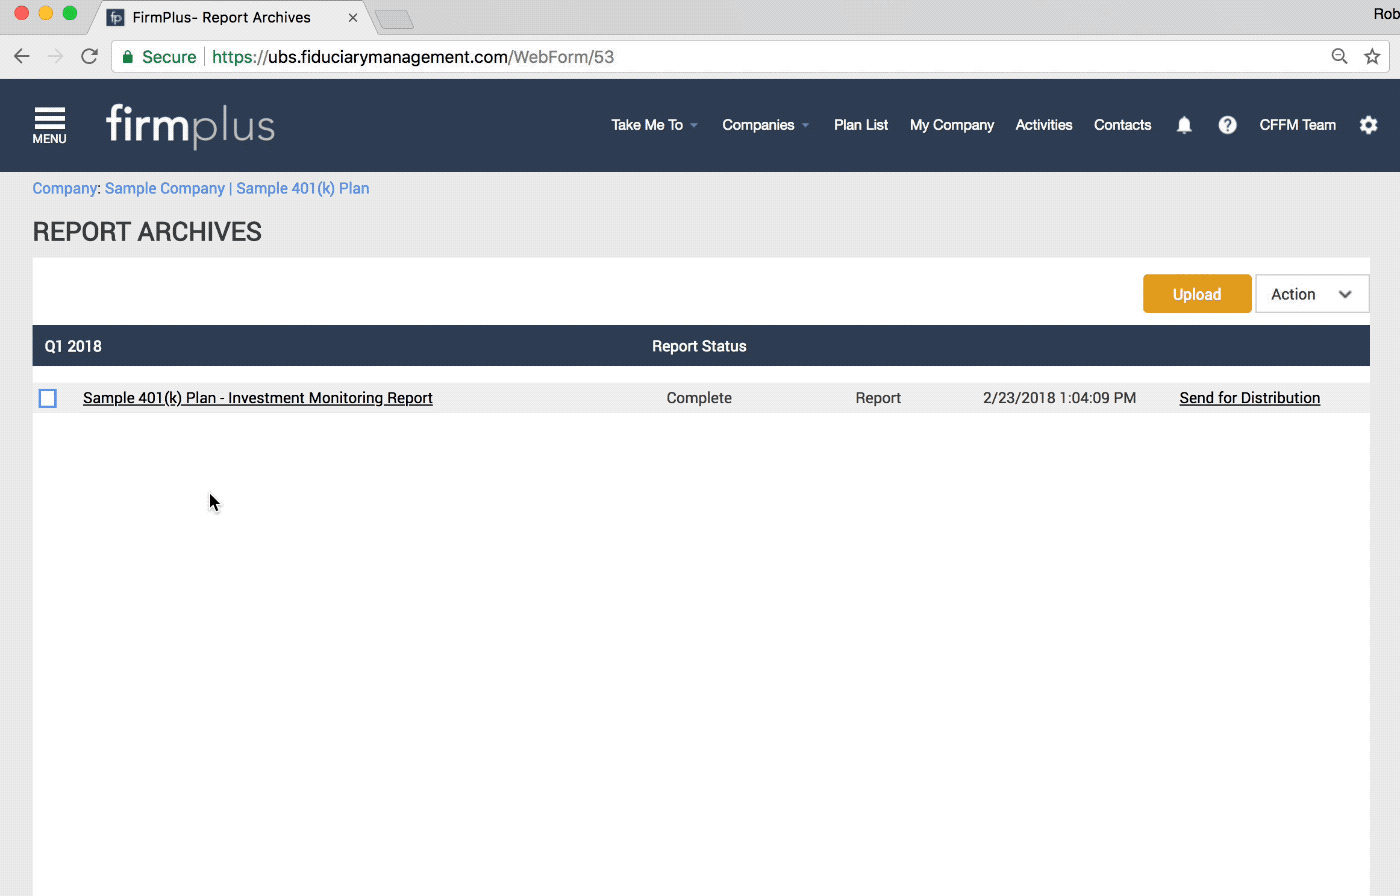
Task: Click the firmplus logo
Action: click(x=190, y=126)
